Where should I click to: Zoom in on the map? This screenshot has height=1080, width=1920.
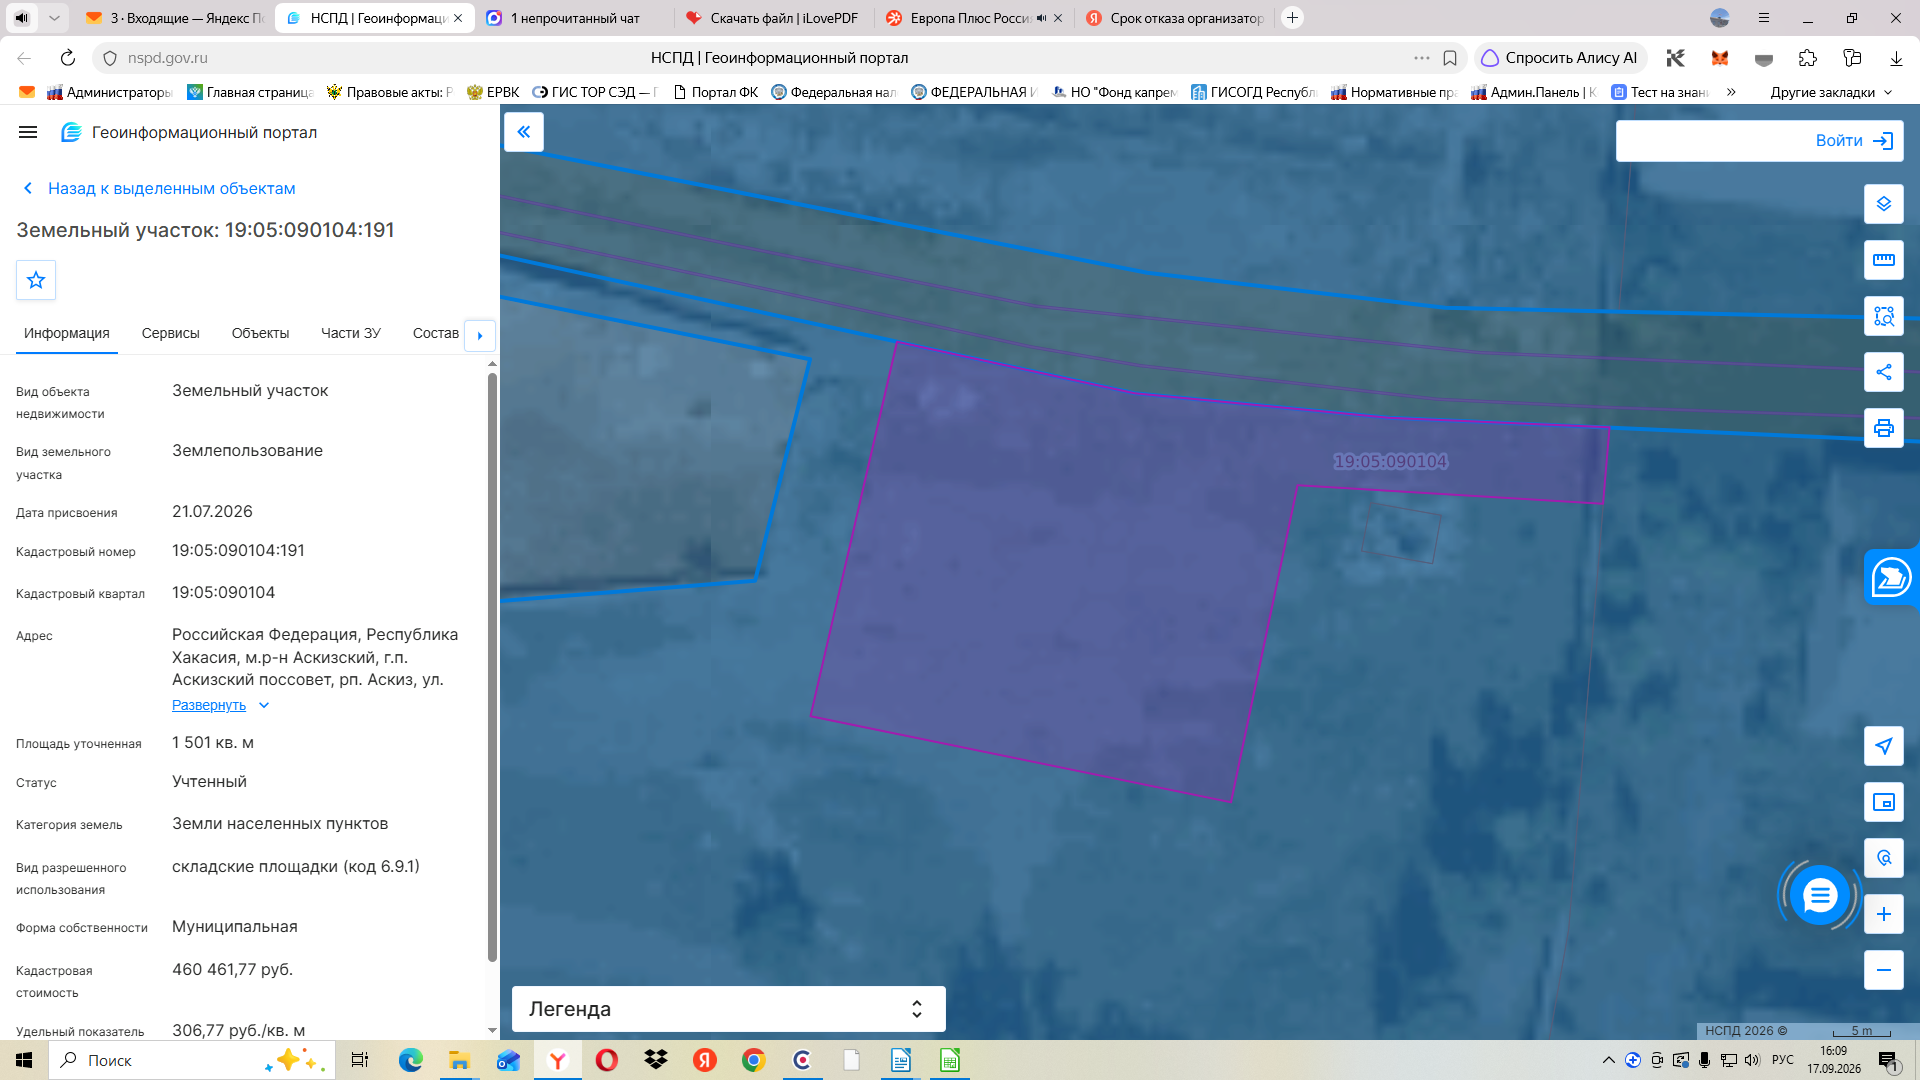(x=1884, y=914)
